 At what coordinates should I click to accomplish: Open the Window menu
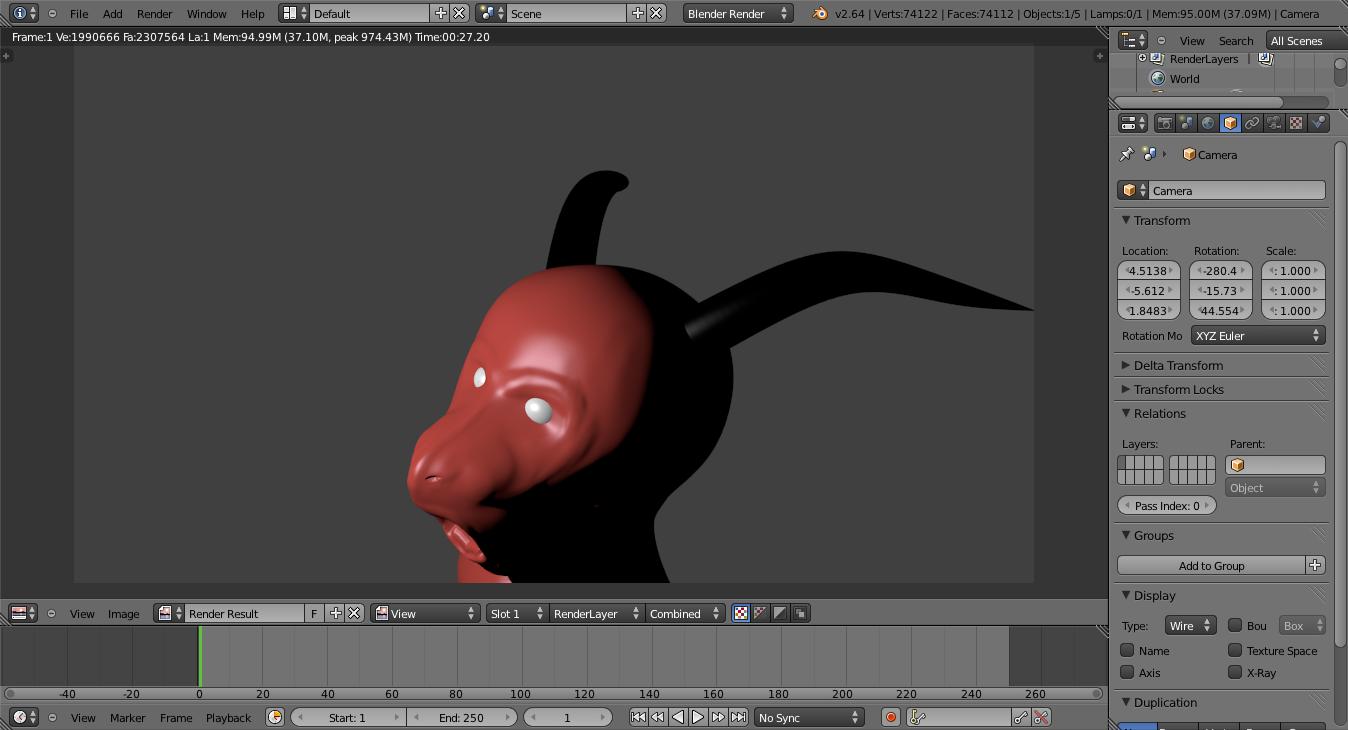[x=207, y=13]
